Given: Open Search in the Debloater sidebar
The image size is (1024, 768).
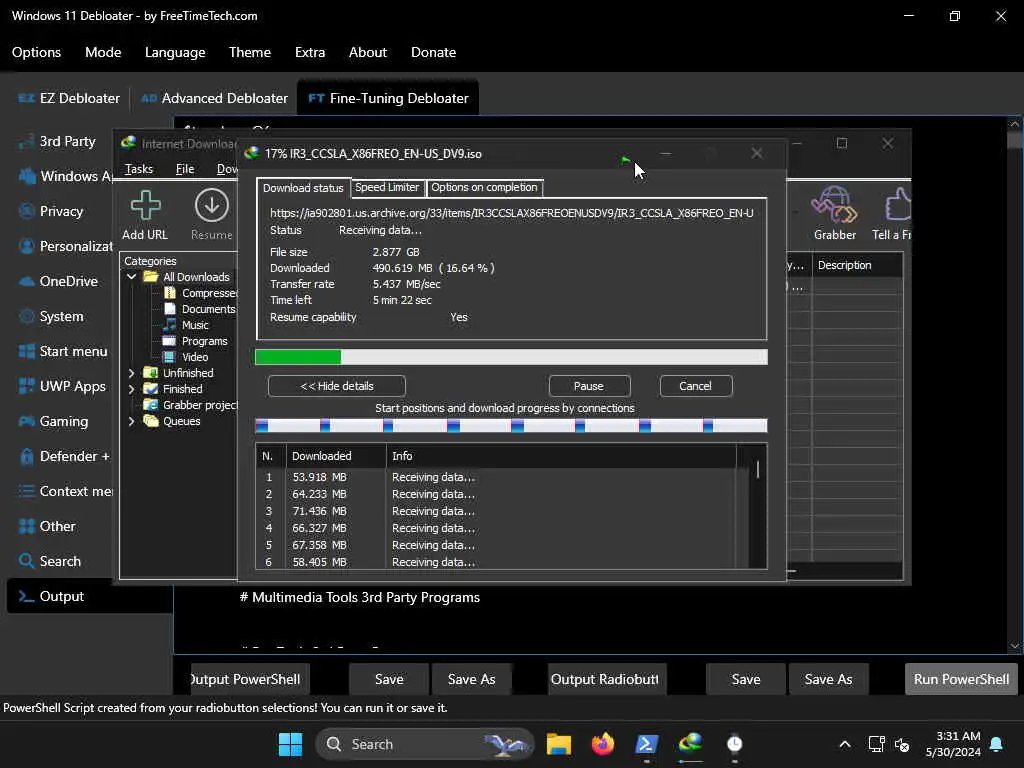Looking at the screenshot, I should pyautogui.click(x=50, y=561).
